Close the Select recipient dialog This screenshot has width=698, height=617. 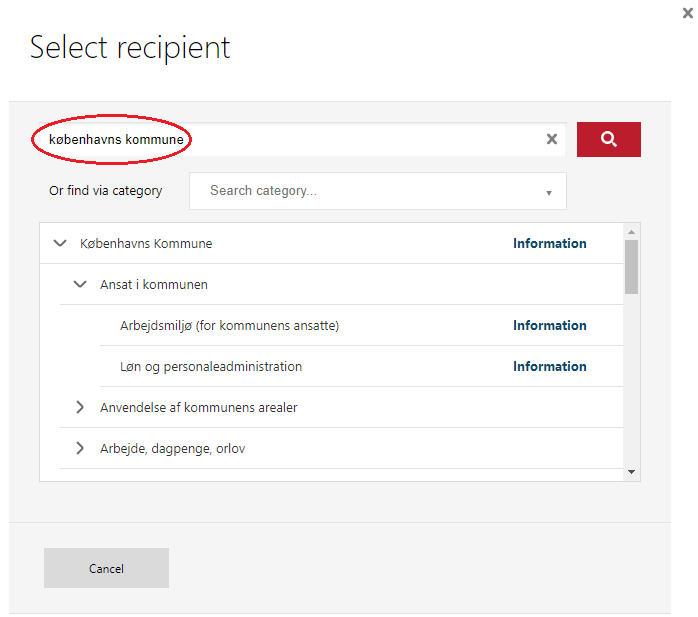(x=688, y=13)
